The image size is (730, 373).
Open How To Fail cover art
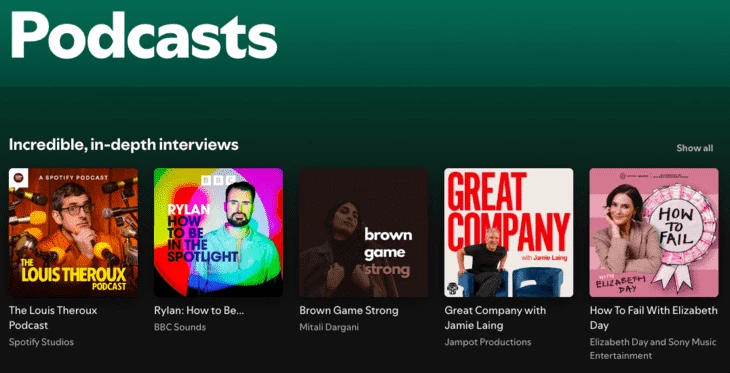[654, 232]
